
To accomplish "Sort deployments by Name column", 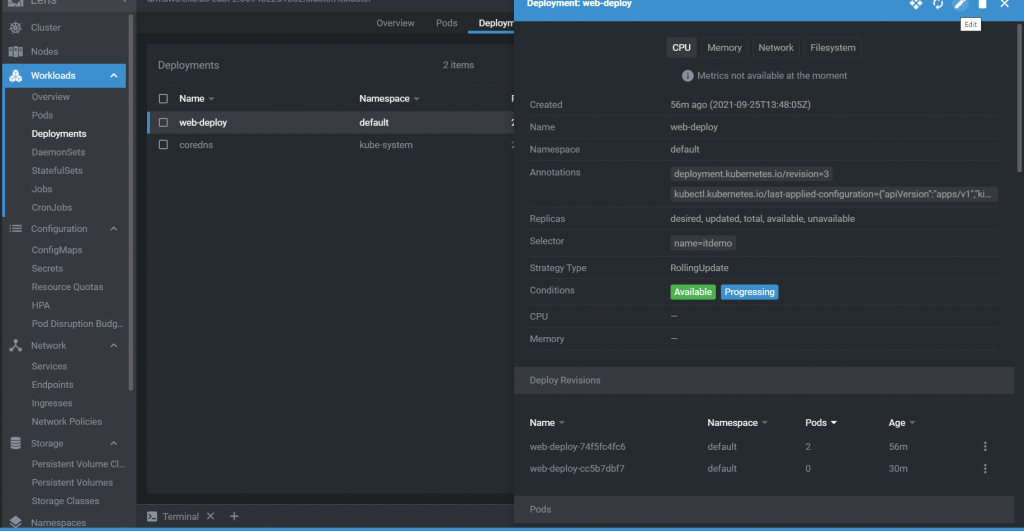I will tap(197, 99).
